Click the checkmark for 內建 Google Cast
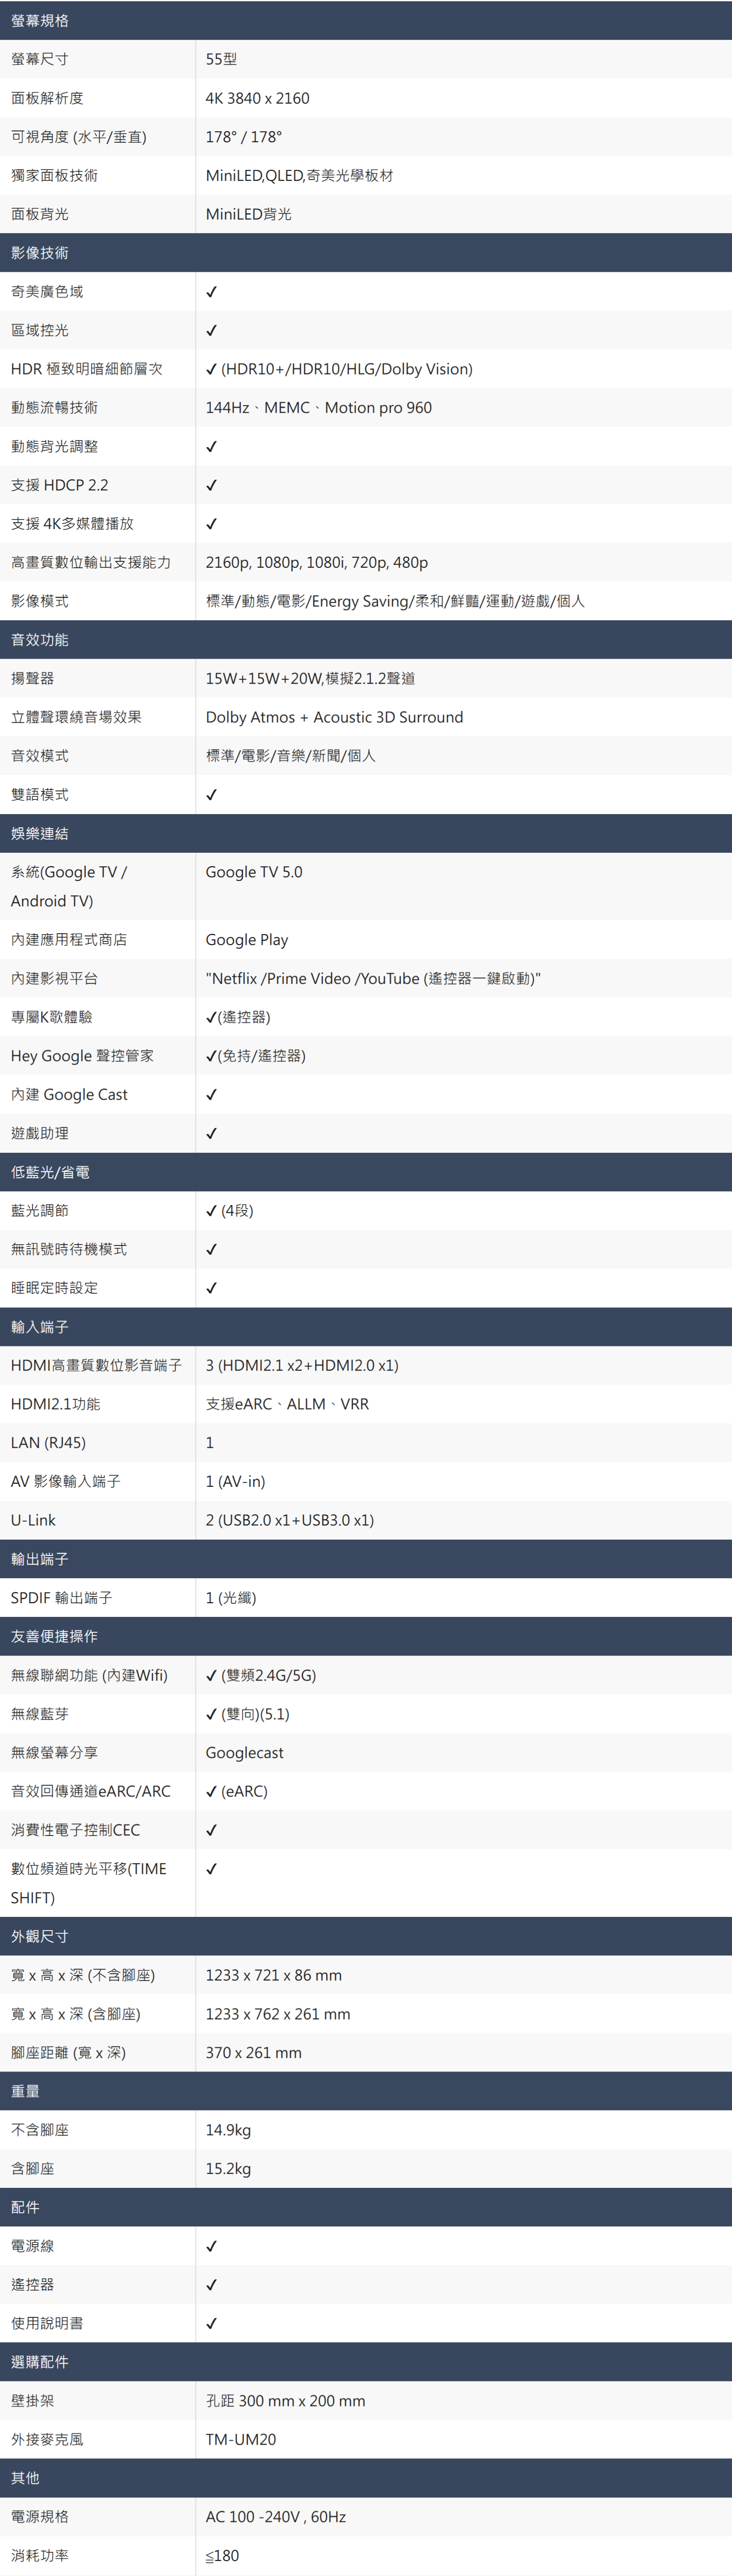The image size is (732, 2576). click(x=211, y=1095)
